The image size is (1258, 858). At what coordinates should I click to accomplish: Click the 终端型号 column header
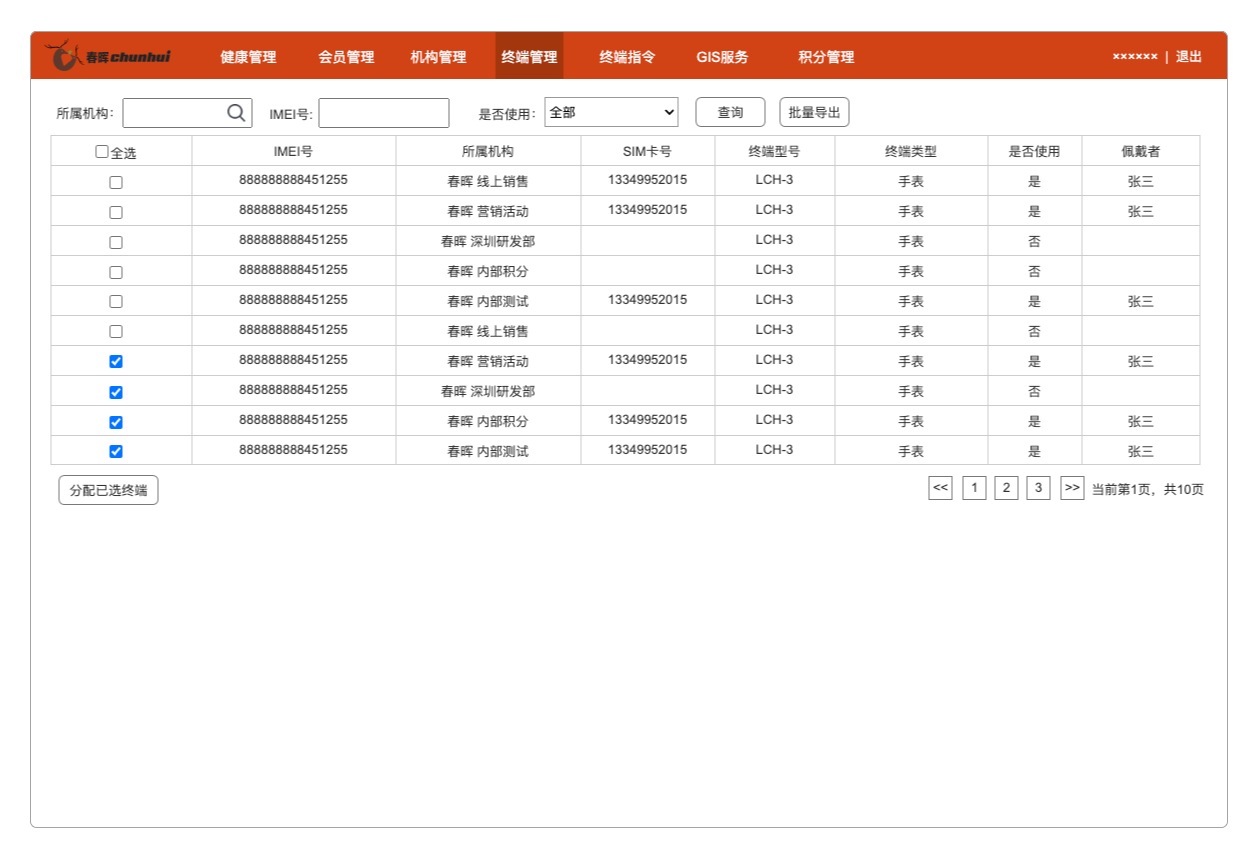pyautogui.click(x=774, y=152)
